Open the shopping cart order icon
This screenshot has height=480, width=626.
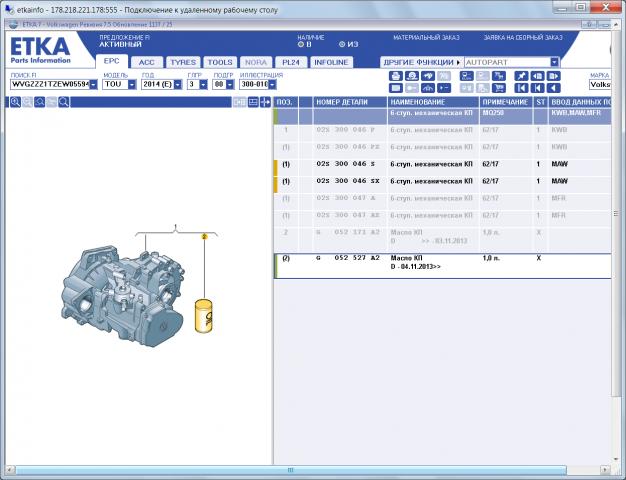(x=499, y=88)
